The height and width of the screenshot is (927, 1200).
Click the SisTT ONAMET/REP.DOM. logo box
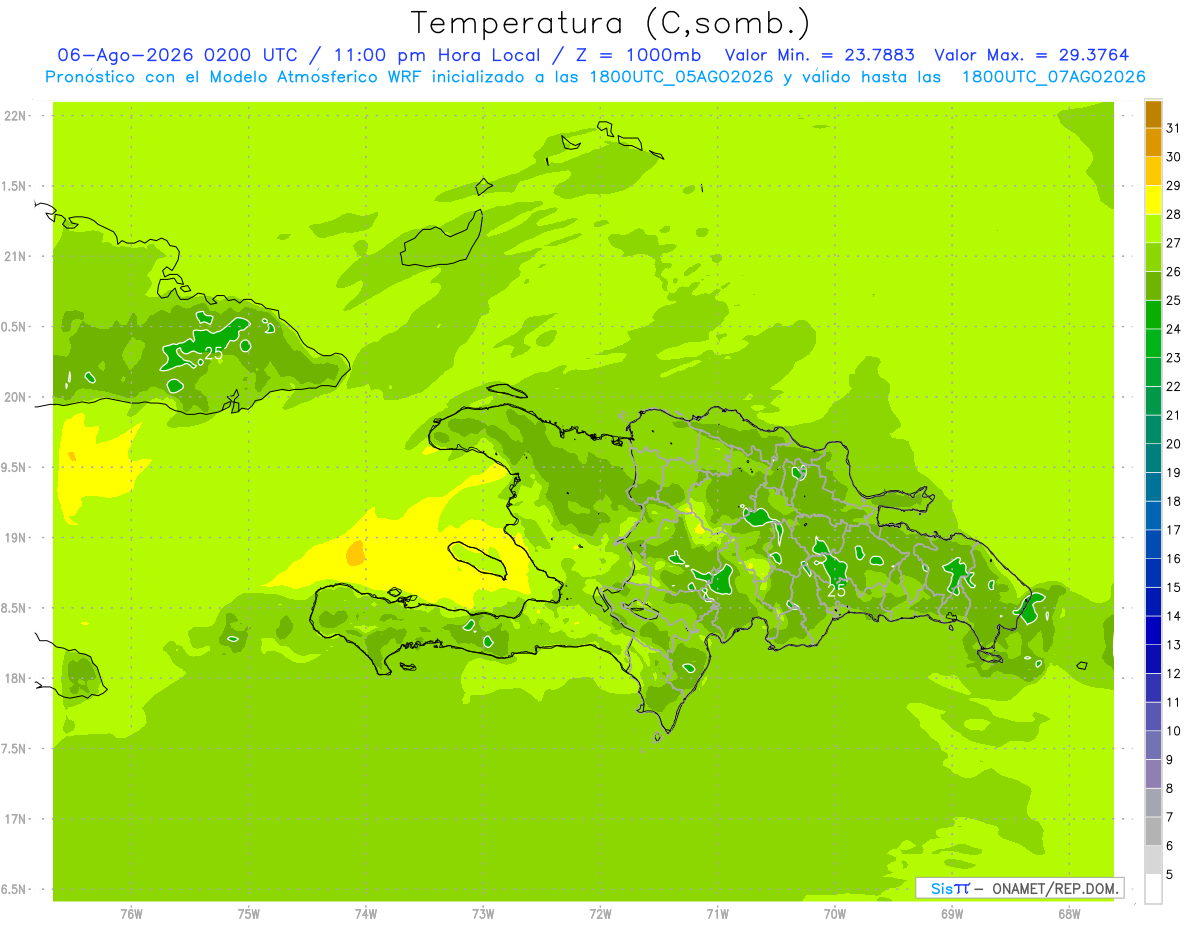[x=1019, y=888]
